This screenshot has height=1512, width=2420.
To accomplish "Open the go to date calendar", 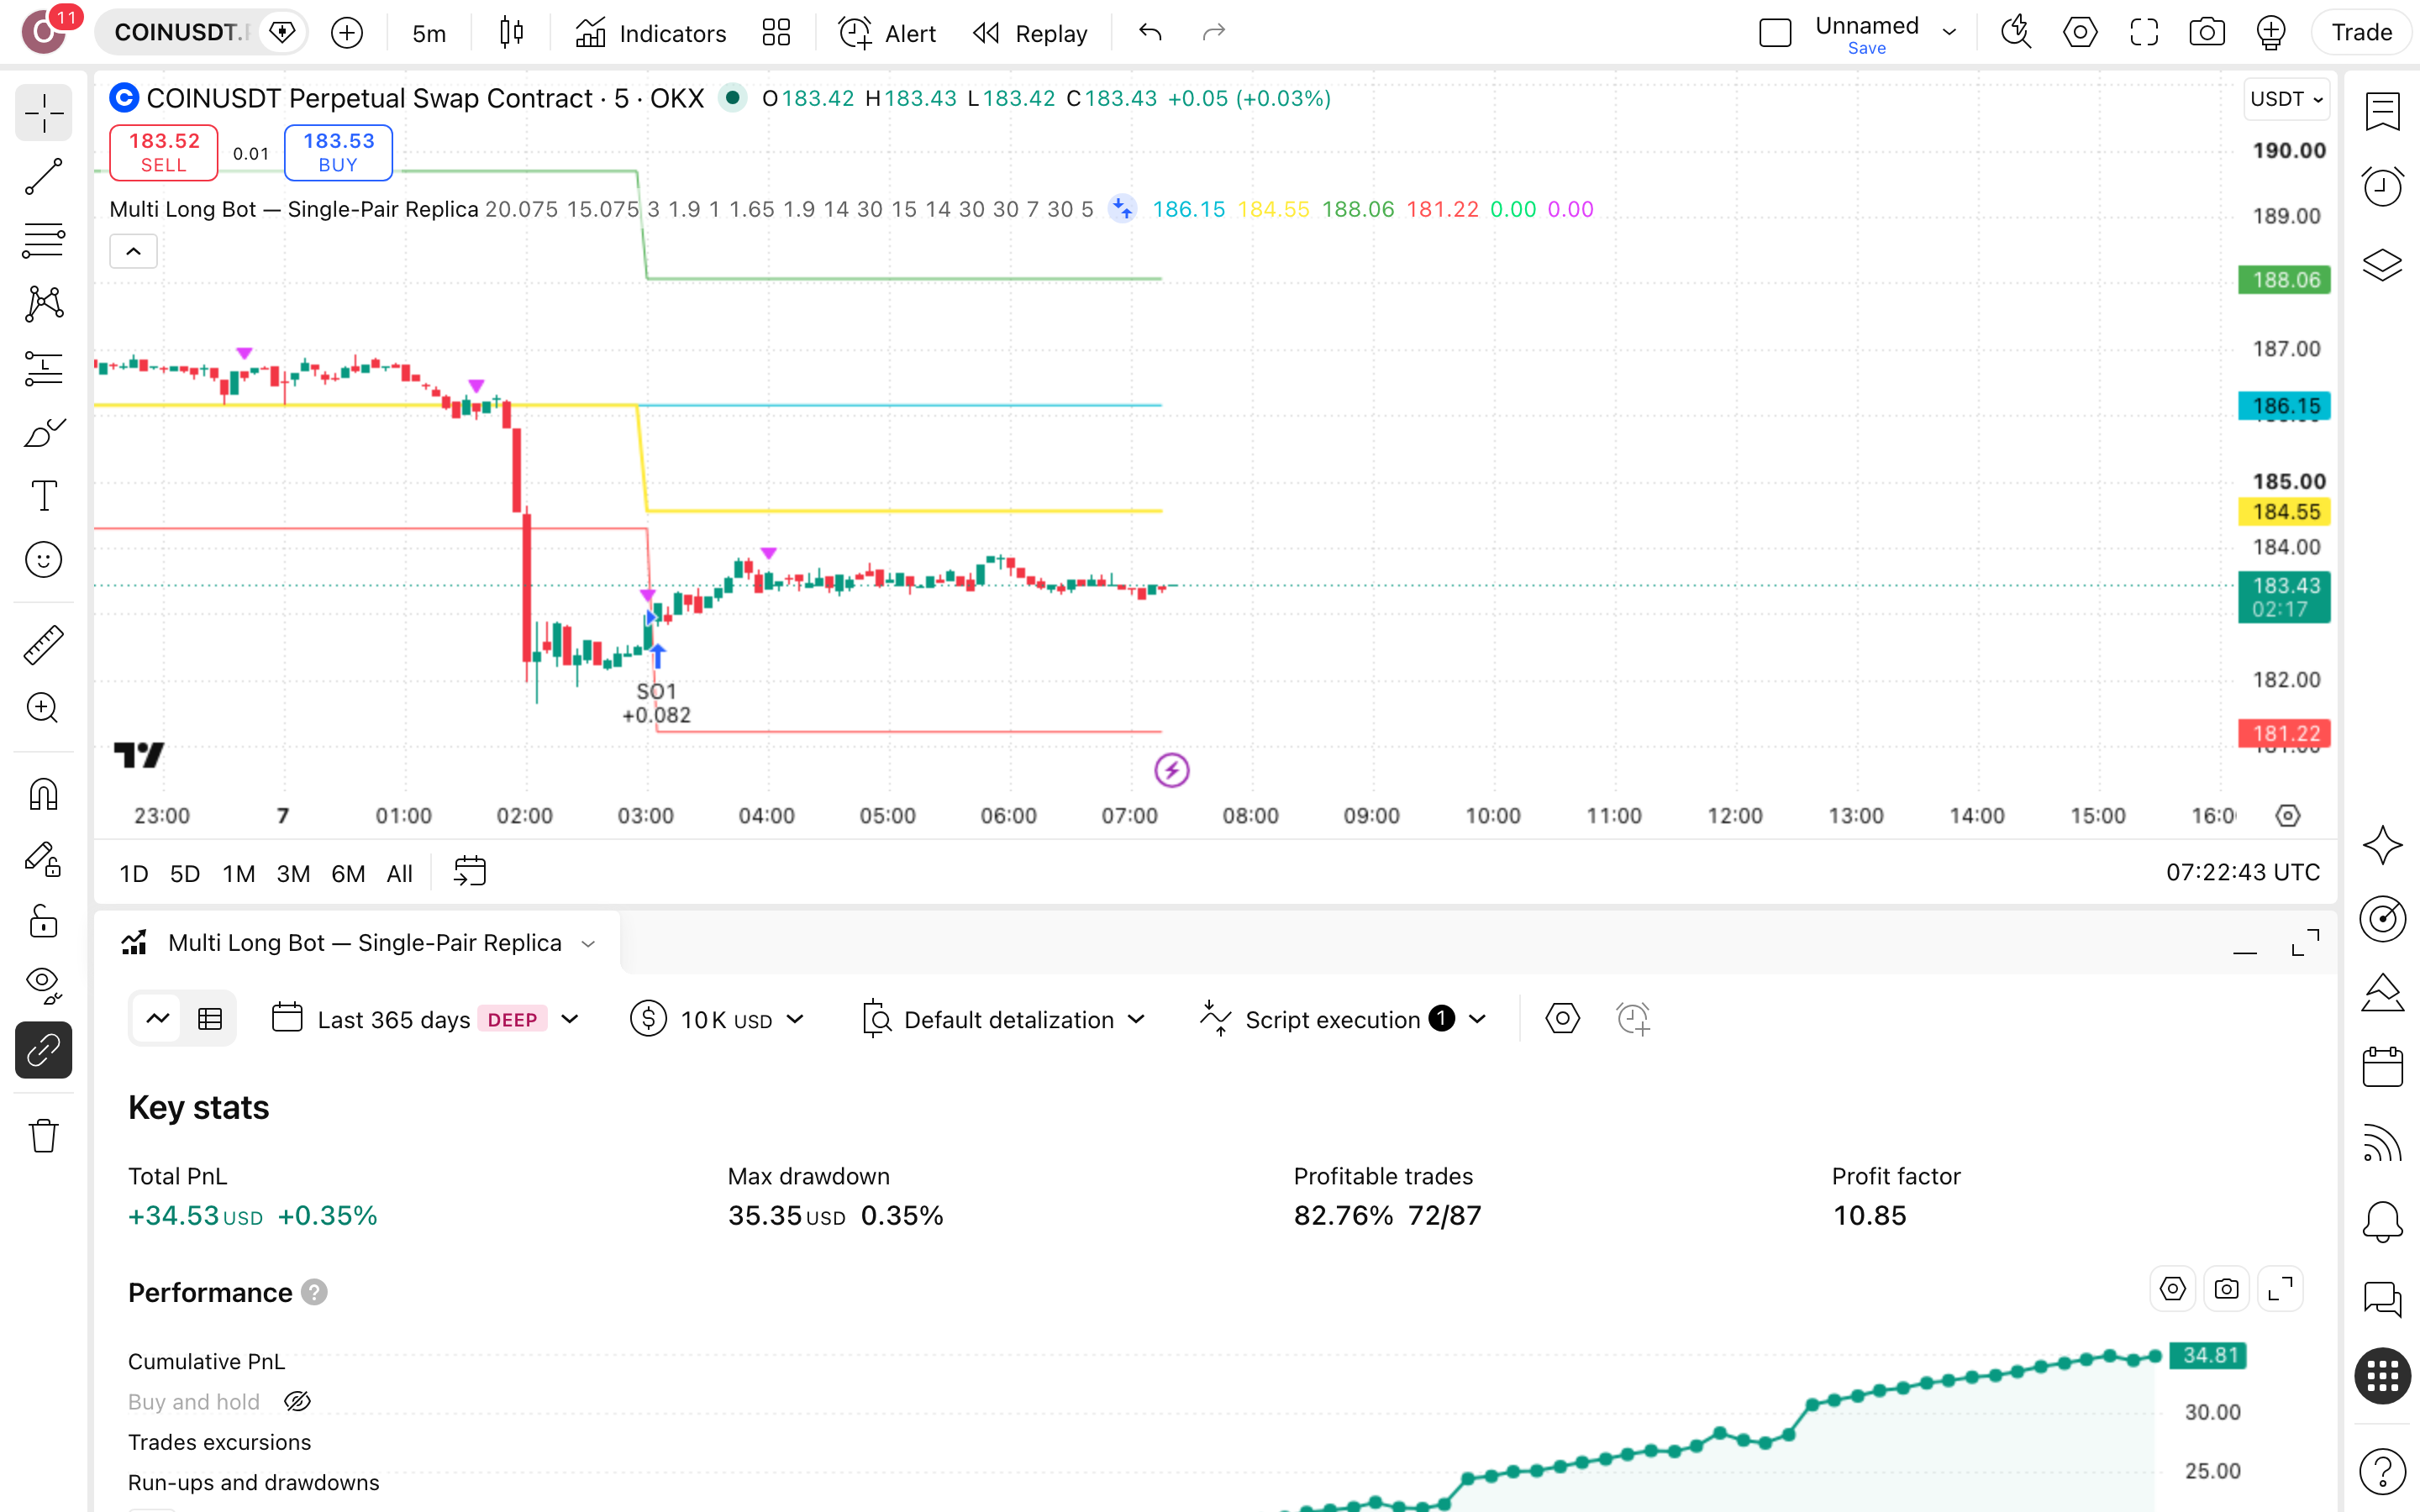I will pyautogui.click(x=469, y=872).
